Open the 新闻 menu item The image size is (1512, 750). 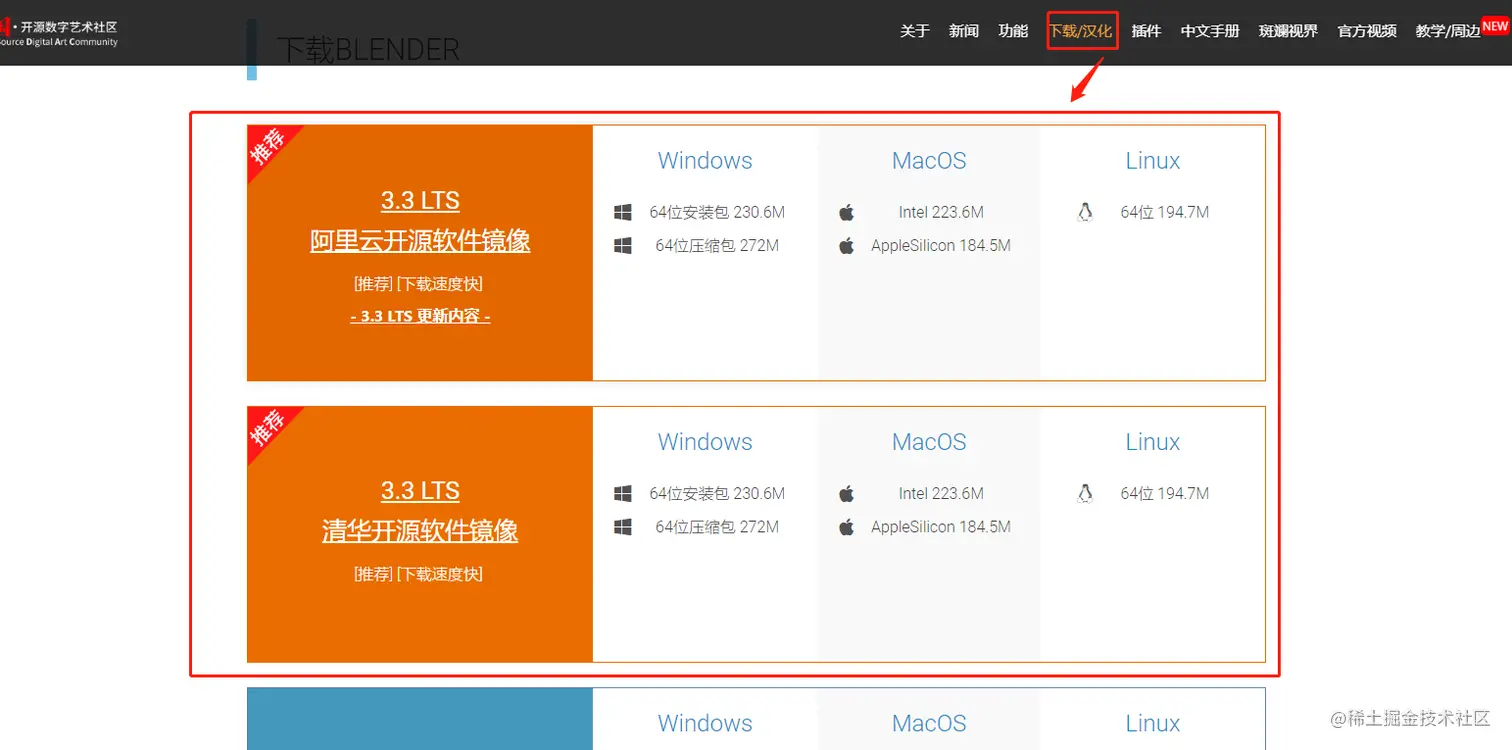click(964, 31)
